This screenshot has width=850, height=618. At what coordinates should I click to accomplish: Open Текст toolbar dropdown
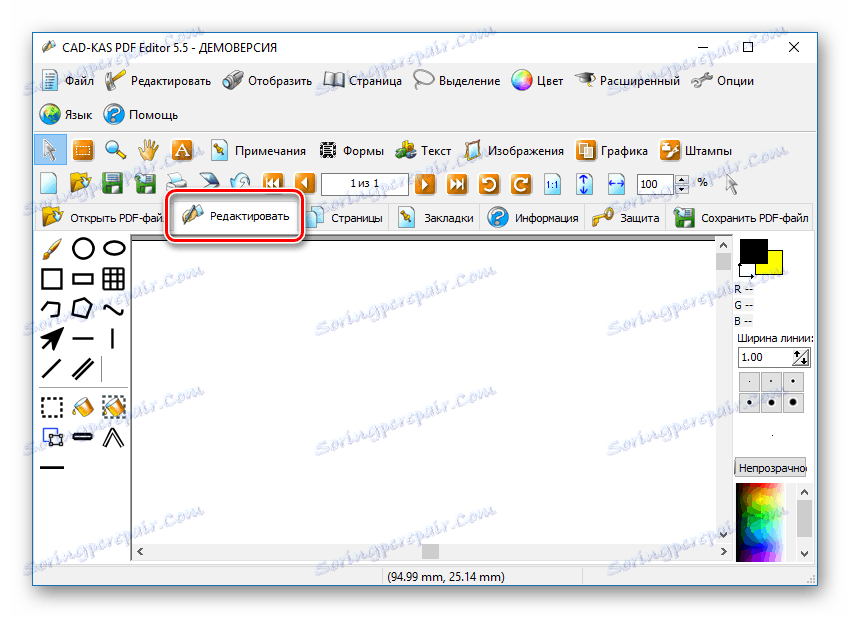click(423, 151)
